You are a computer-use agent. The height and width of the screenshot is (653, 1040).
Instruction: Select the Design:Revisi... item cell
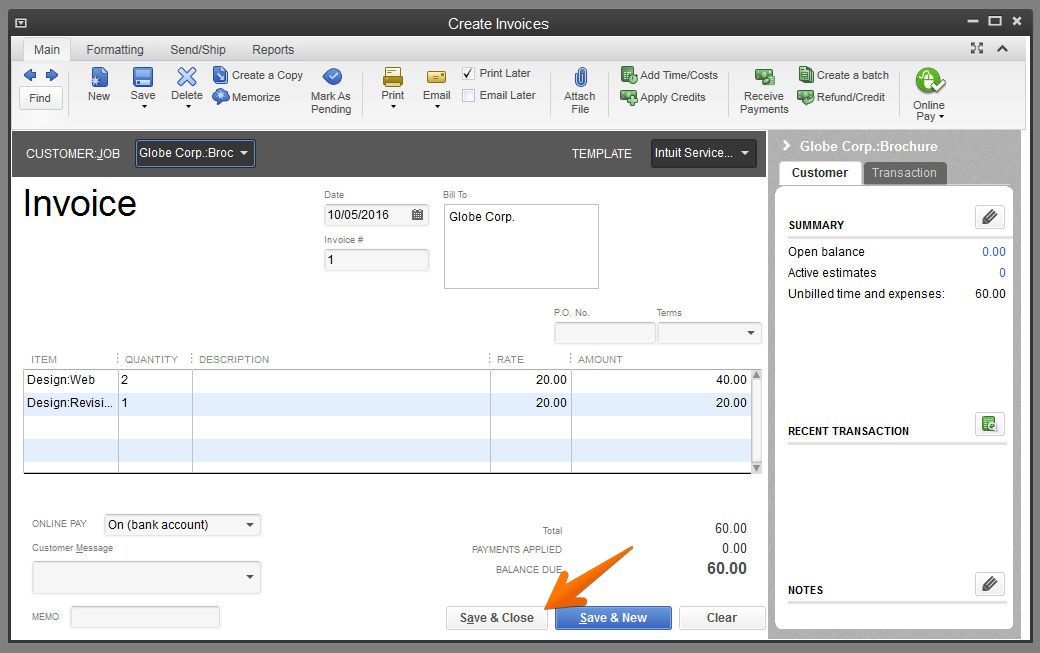click(x=71, y=403)
